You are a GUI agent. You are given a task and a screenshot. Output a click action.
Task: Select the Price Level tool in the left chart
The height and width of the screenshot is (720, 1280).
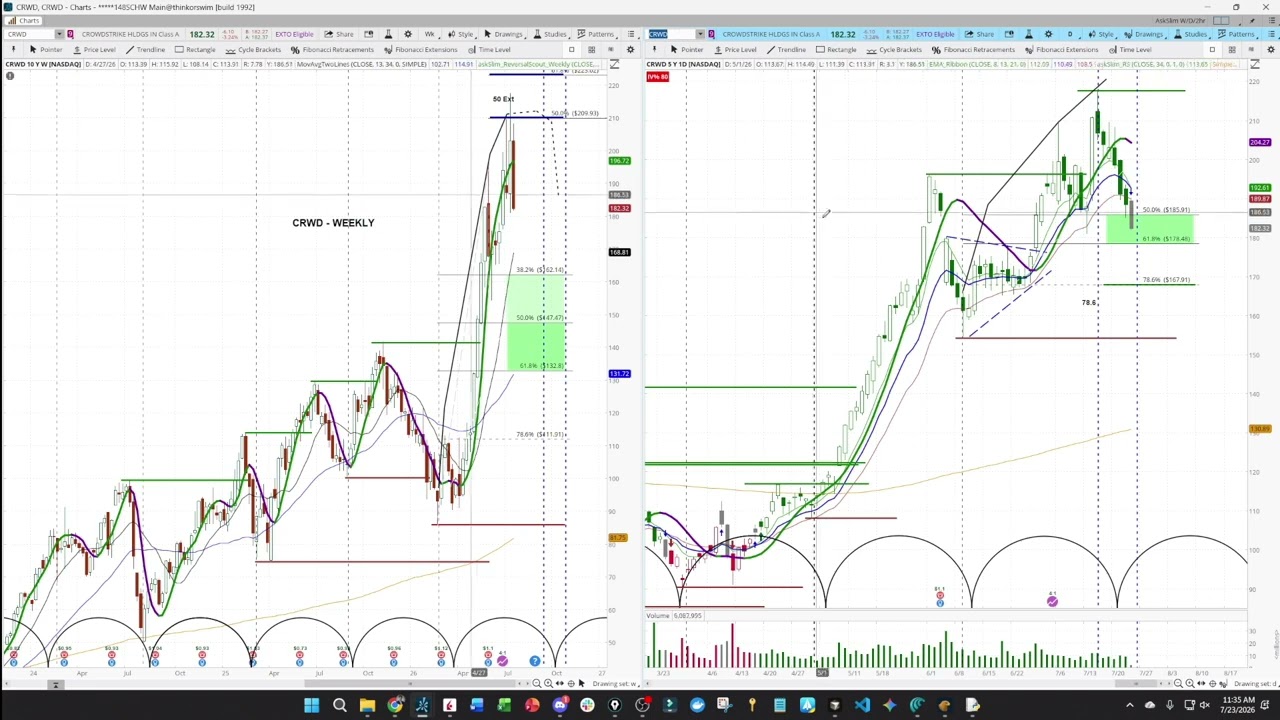tap(94, 50)
